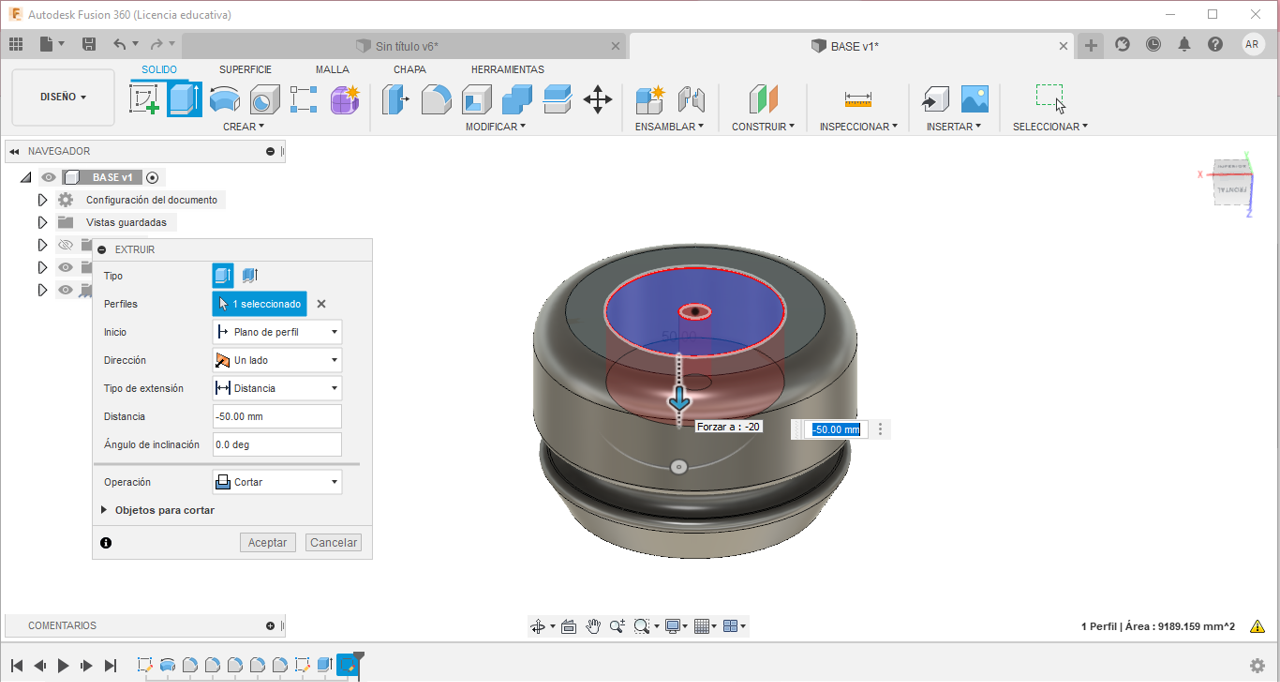Select the Create Form tool

tap(345, 99)
